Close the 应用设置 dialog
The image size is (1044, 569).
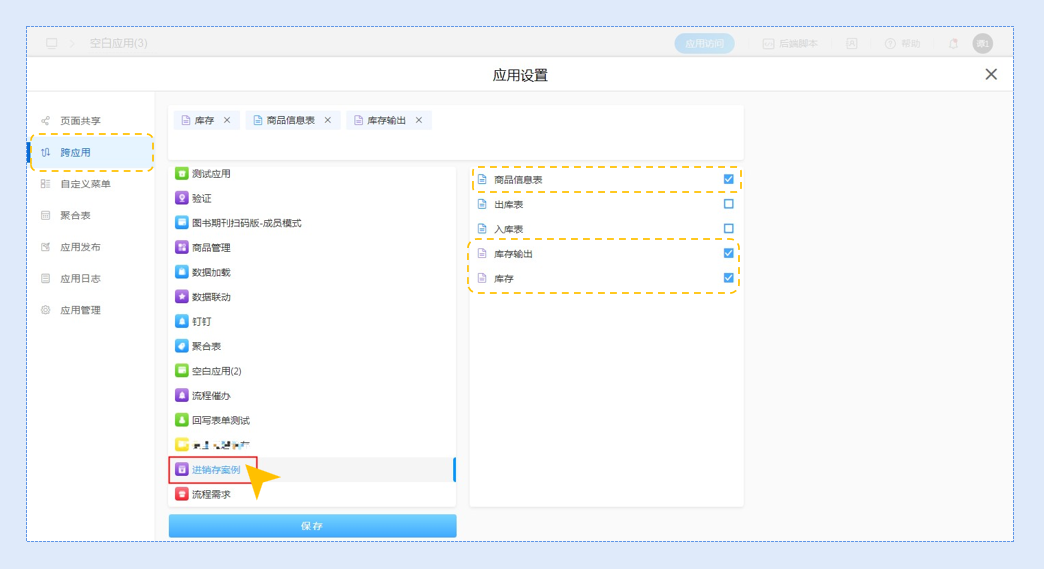[x=991, y=75]
